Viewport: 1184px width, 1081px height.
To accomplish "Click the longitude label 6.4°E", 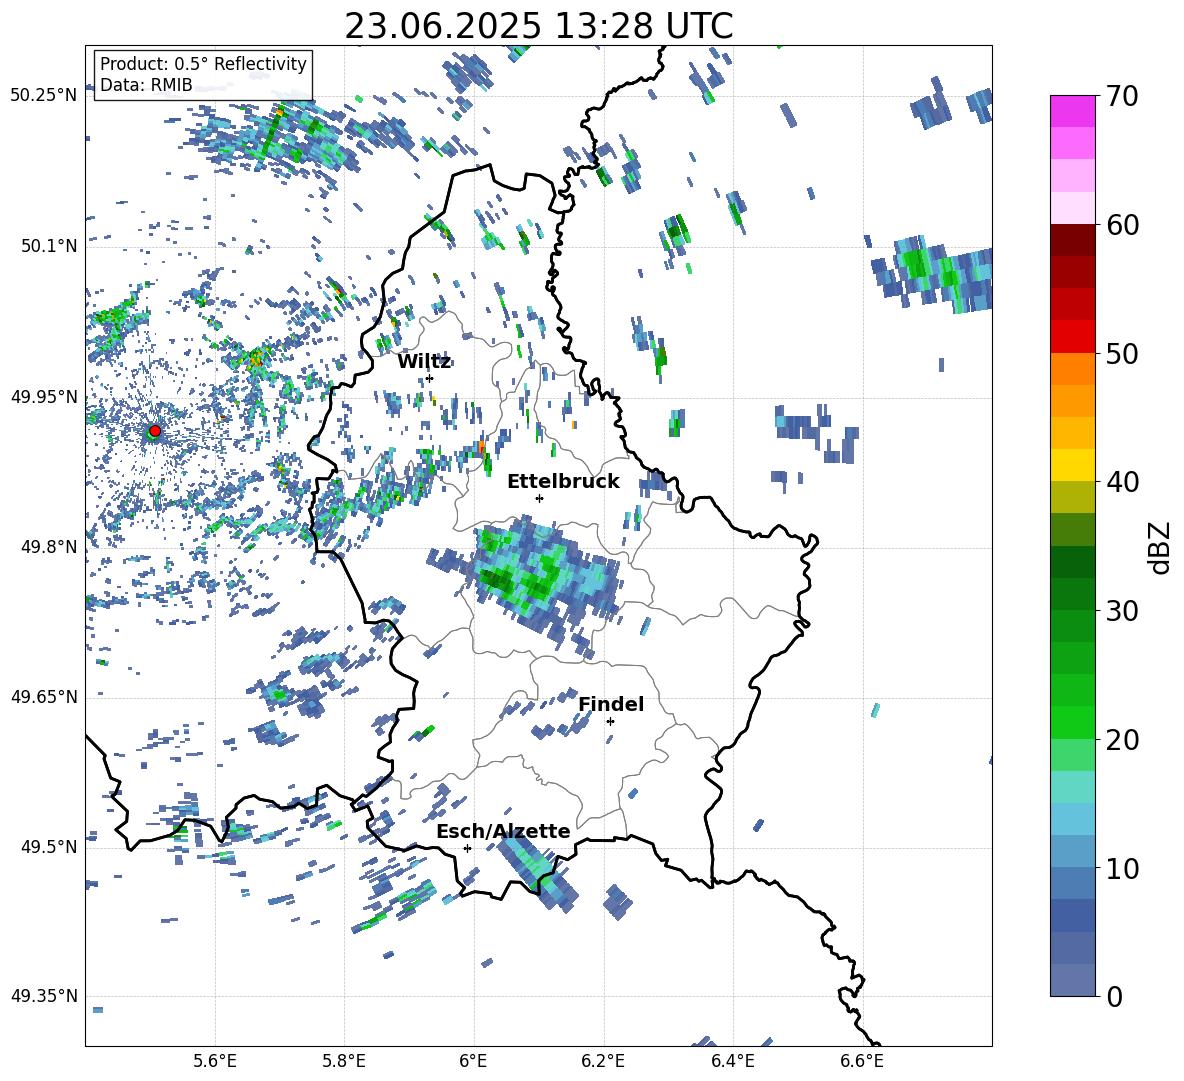I will pos(732,1061).
